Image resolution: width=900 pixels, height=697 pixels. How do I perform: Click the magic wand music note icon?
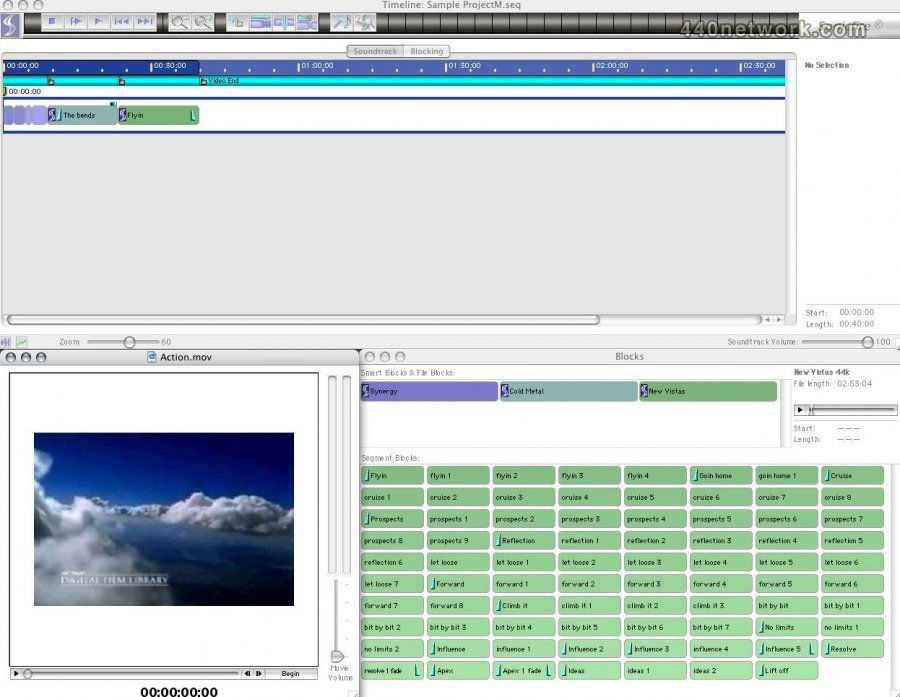pyautogui.click(x=342, y=22)
